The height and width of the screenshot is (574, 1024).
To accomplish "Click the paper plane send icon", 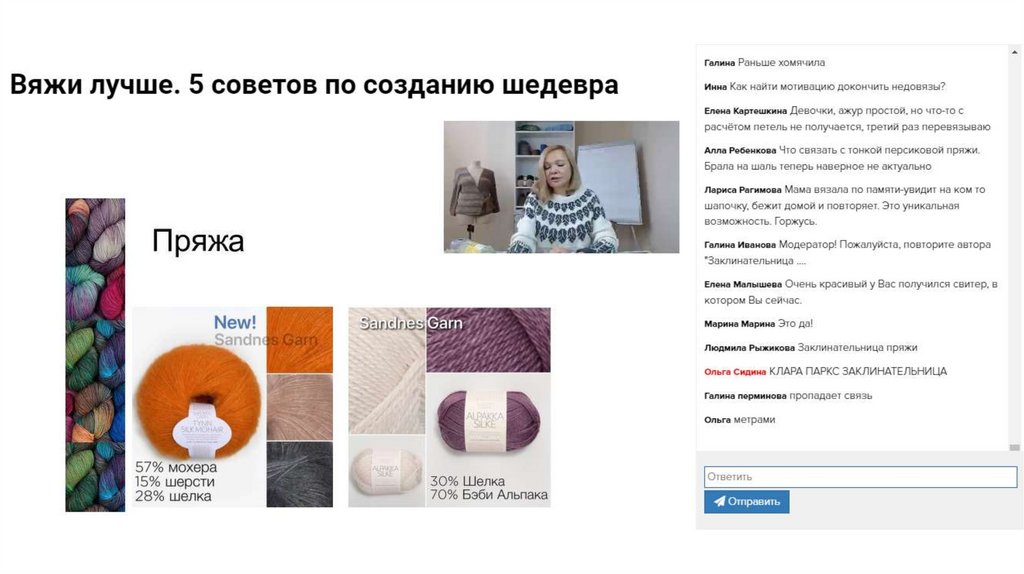I will coord(719,502).
